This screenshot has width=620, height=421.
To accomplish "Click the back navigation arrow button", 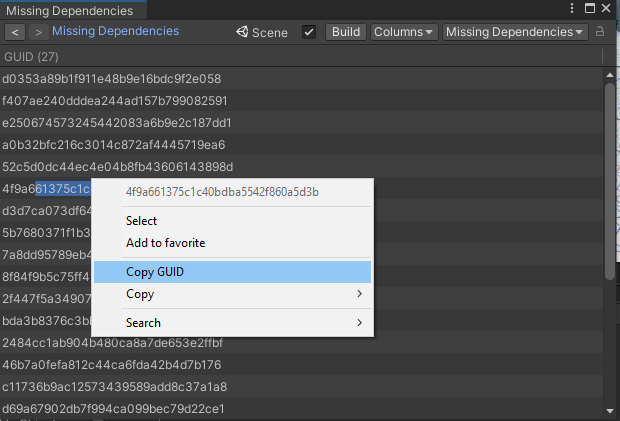I will pos(15,32).
